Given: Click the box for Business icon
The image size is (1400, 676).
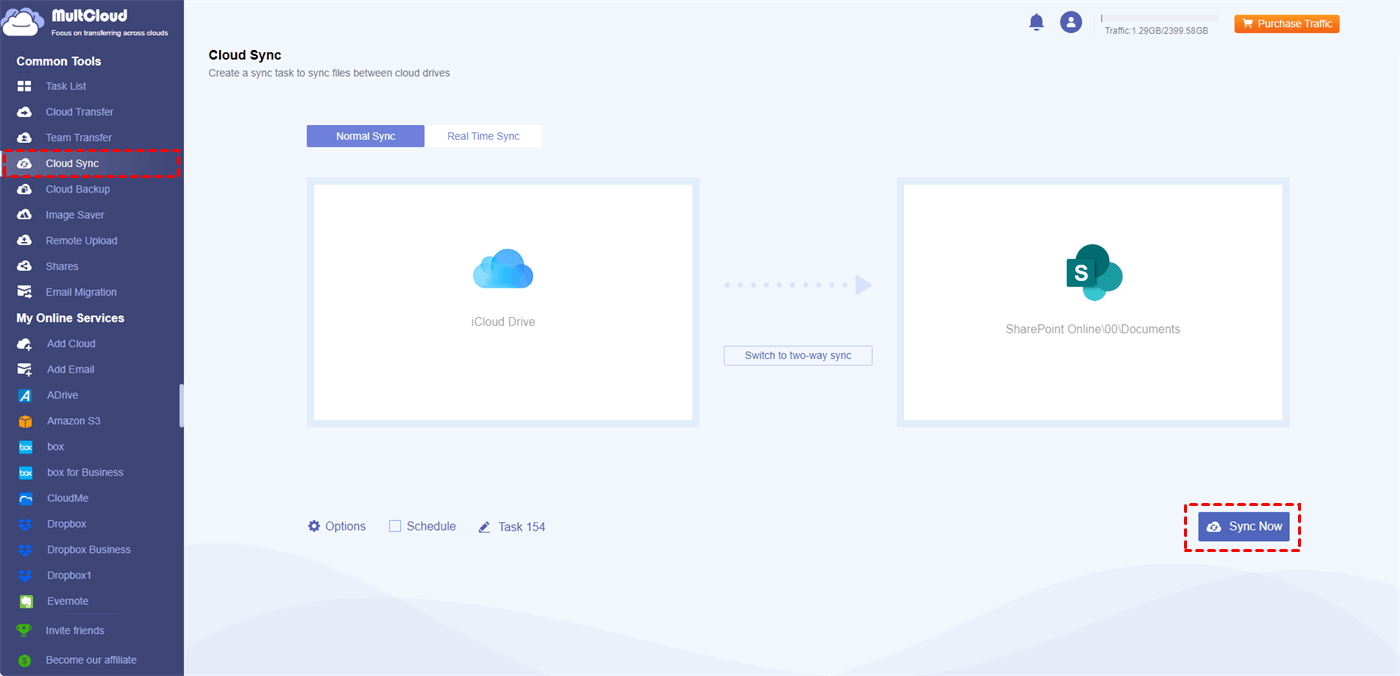Looking at the screenshot, I should pos(25,472).
